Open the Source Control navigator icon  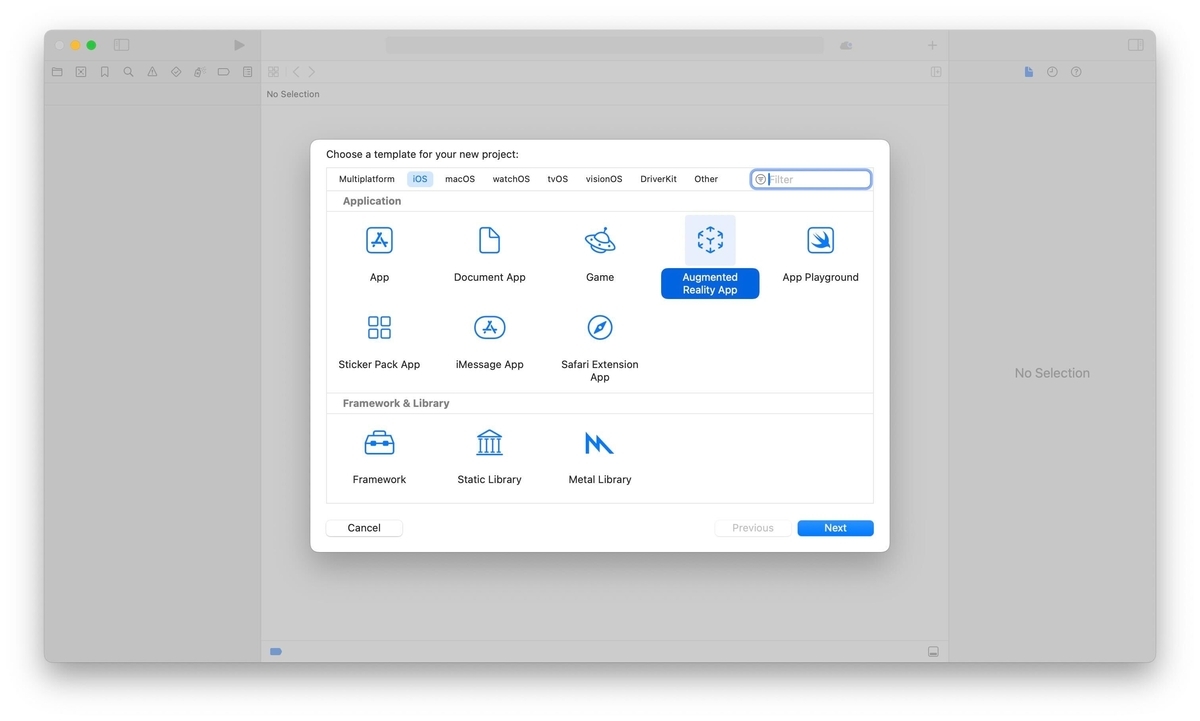tap(81, 72)
